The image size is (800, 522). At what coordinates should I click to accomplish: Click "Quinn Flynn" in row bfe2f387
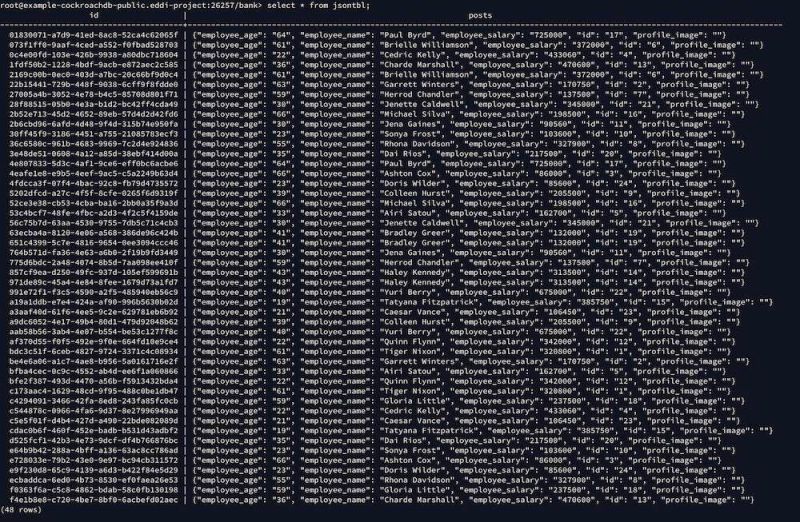click(410, 381)
